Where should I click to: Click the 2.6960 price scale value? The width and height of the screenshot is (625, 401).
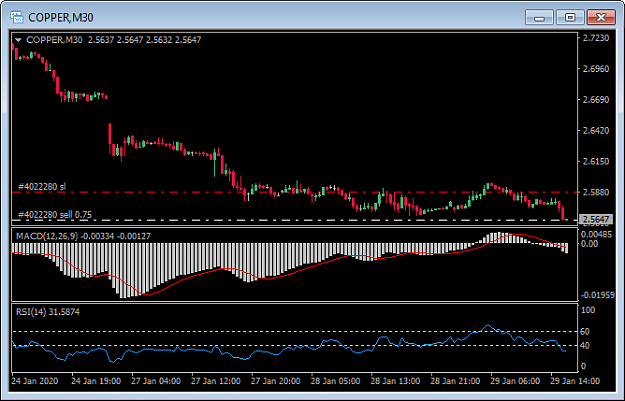596,69
